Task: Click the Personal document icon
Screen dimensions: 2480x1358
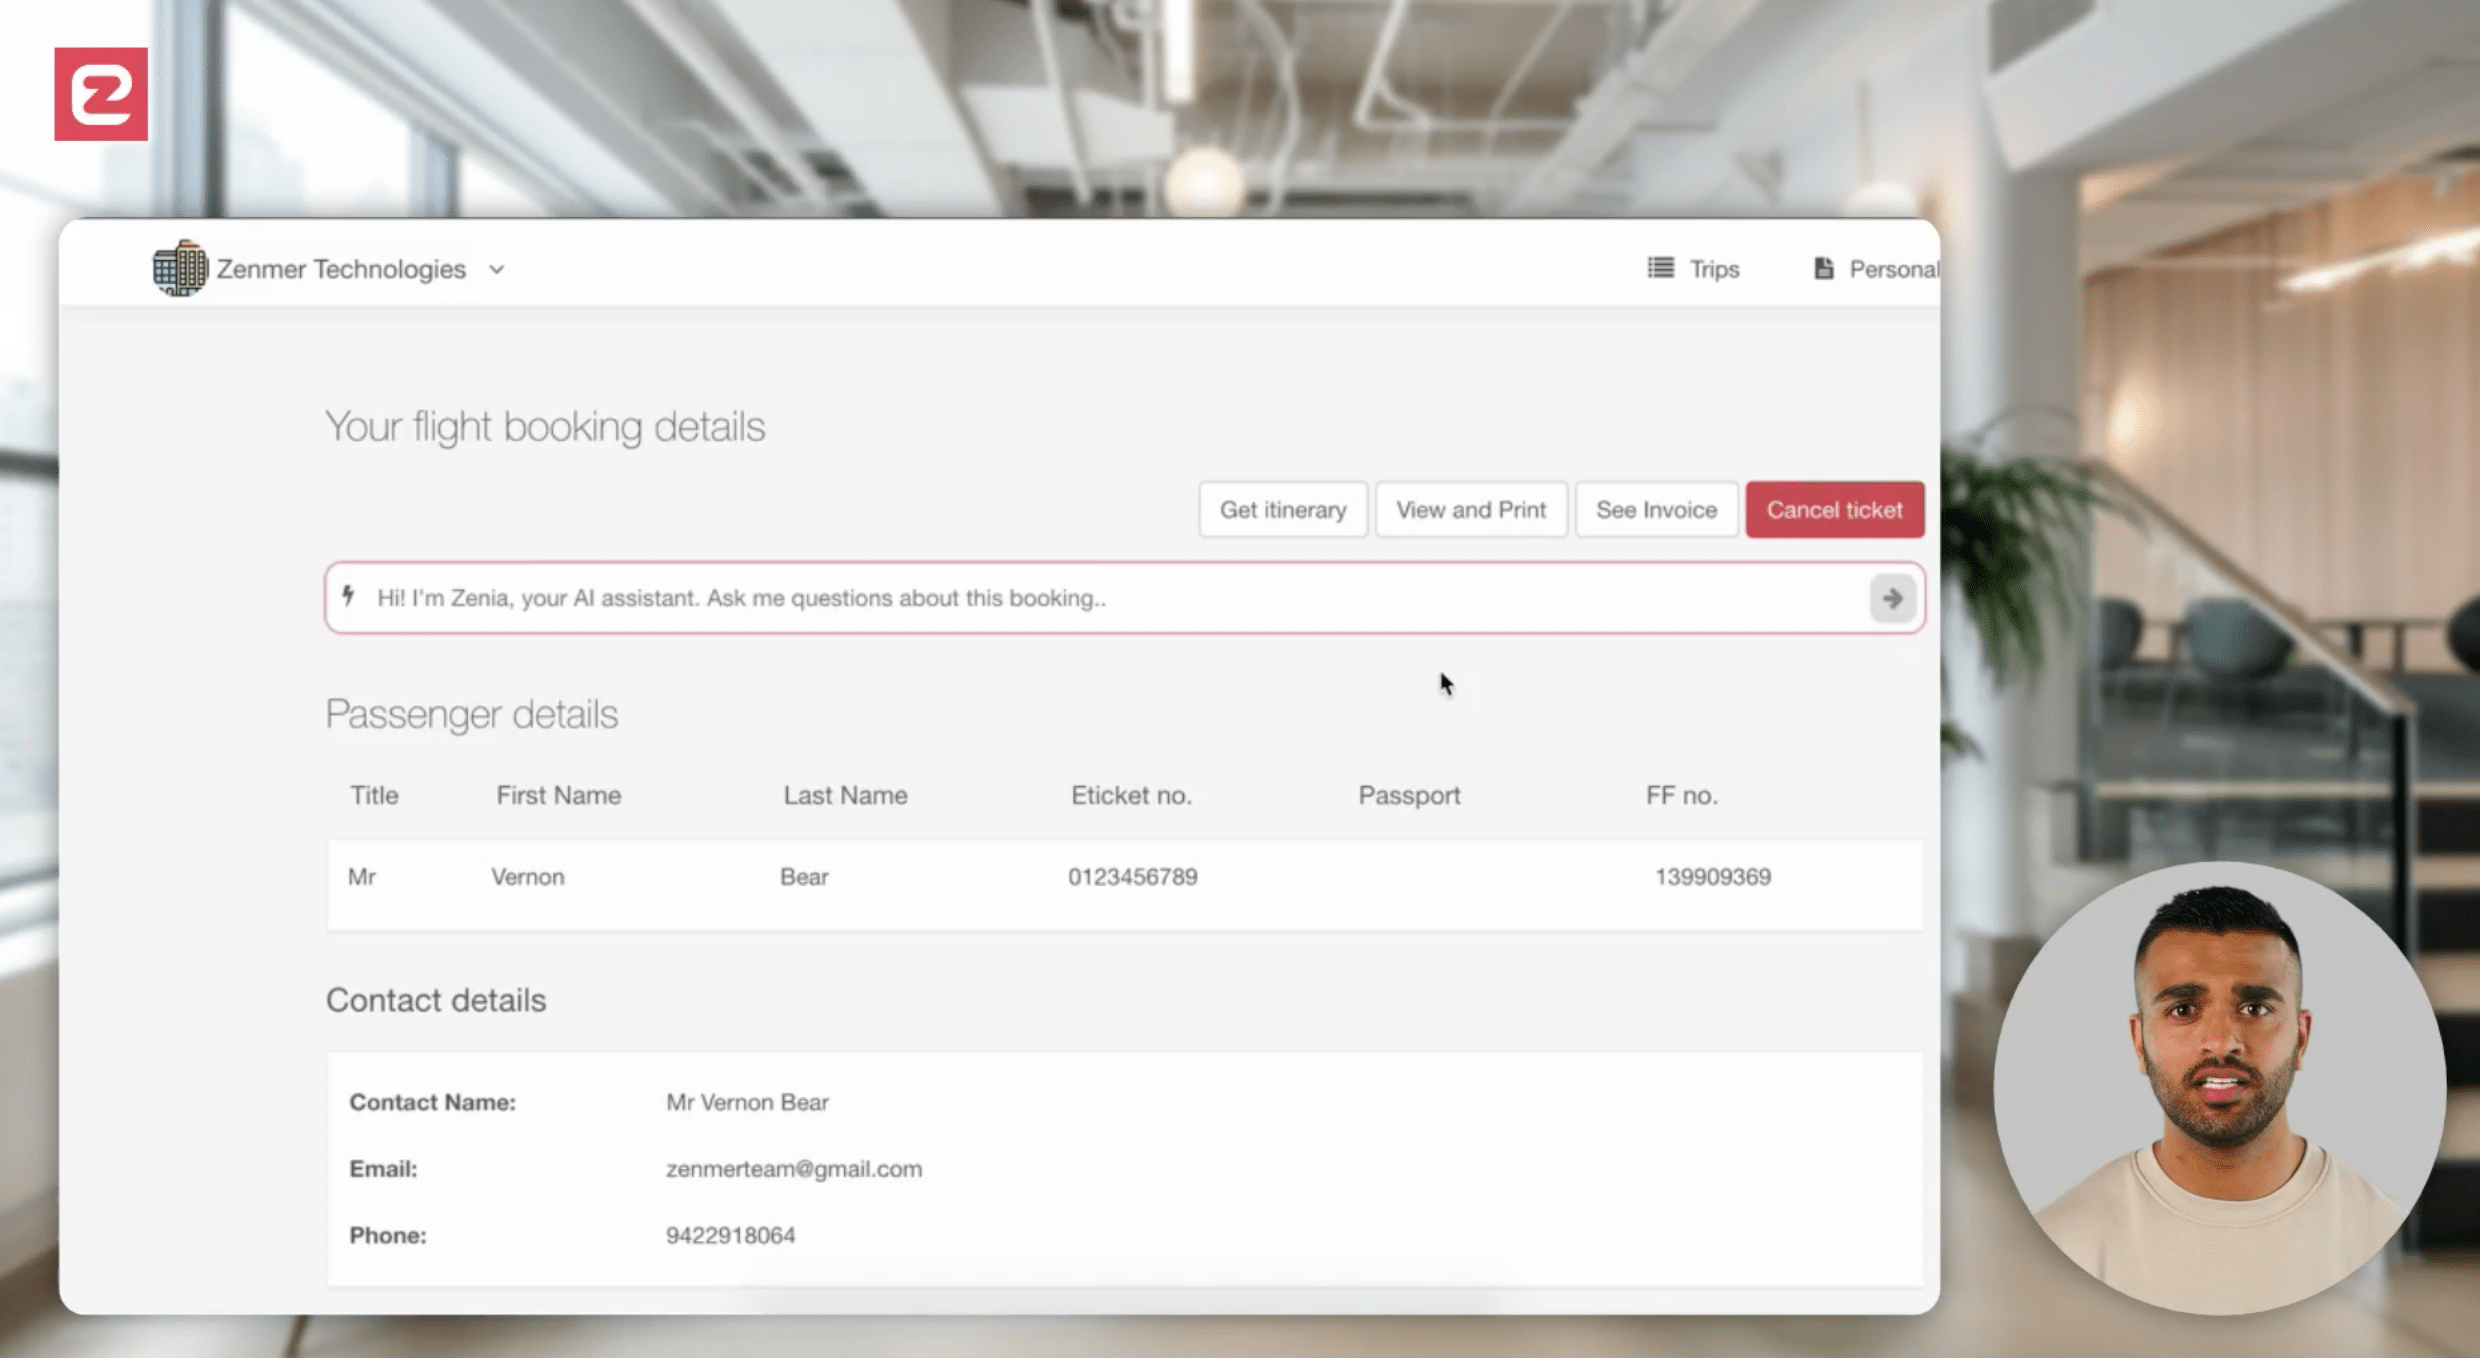Action: (x=1824, y=268)
